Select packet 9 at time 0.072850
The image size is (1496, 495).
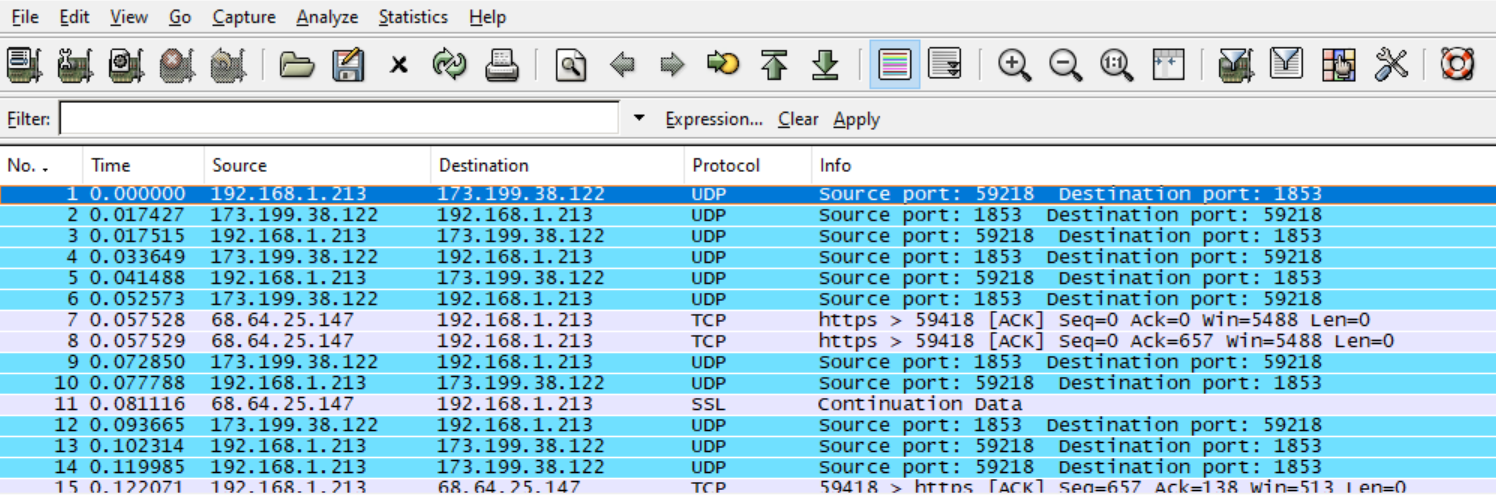pos(748,362)
